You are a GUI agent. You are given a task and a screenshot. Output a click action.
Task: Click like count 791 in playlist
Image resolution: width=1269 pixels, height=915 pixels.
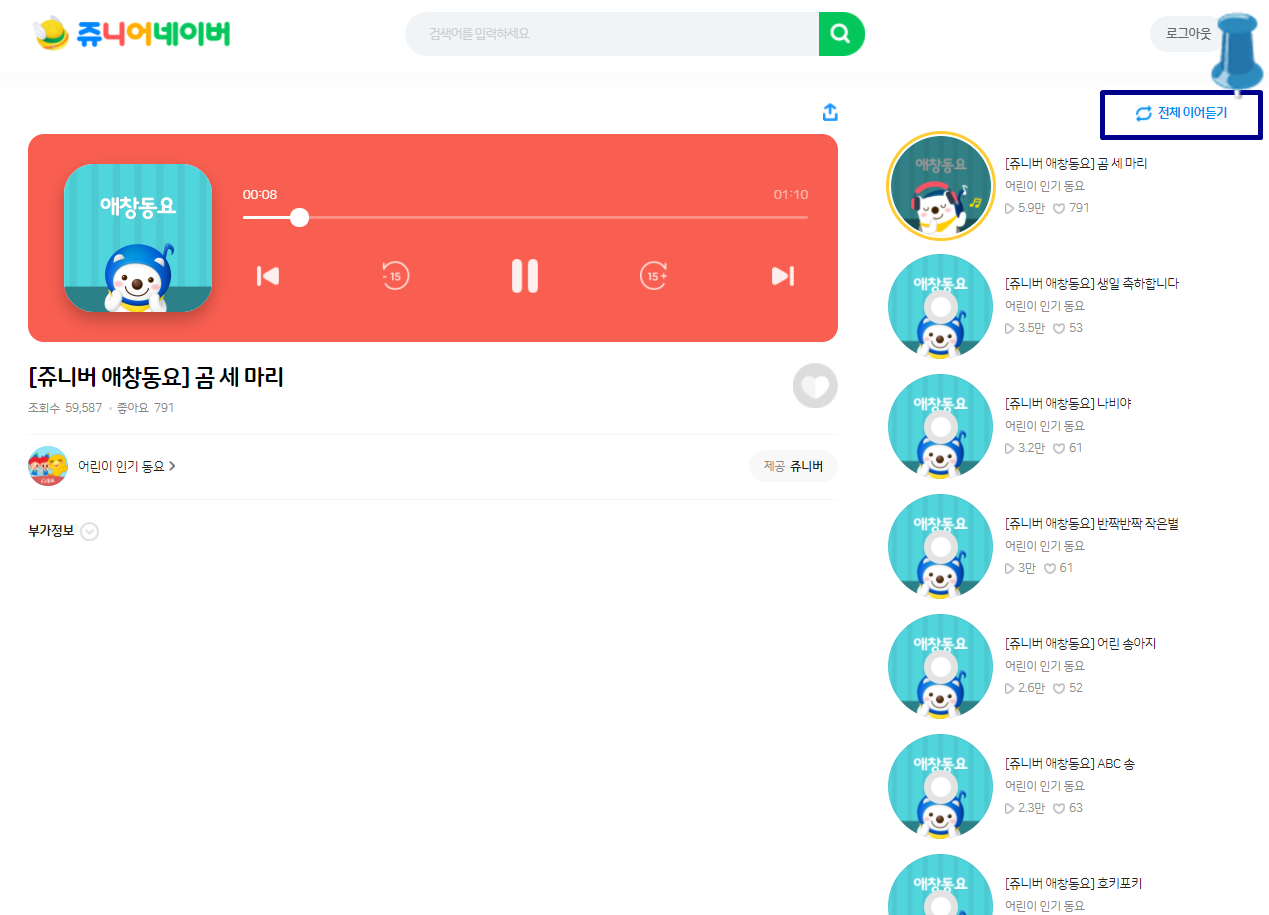tap(1071, 208)
